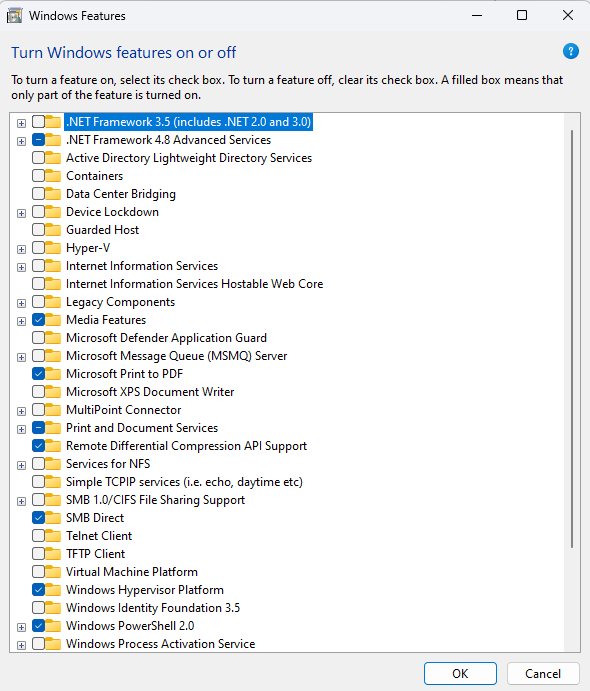Click folder icon beside Windows Identity Foundation 3.5
Viewport: 590px width, 691px height.
pos(53,608)
